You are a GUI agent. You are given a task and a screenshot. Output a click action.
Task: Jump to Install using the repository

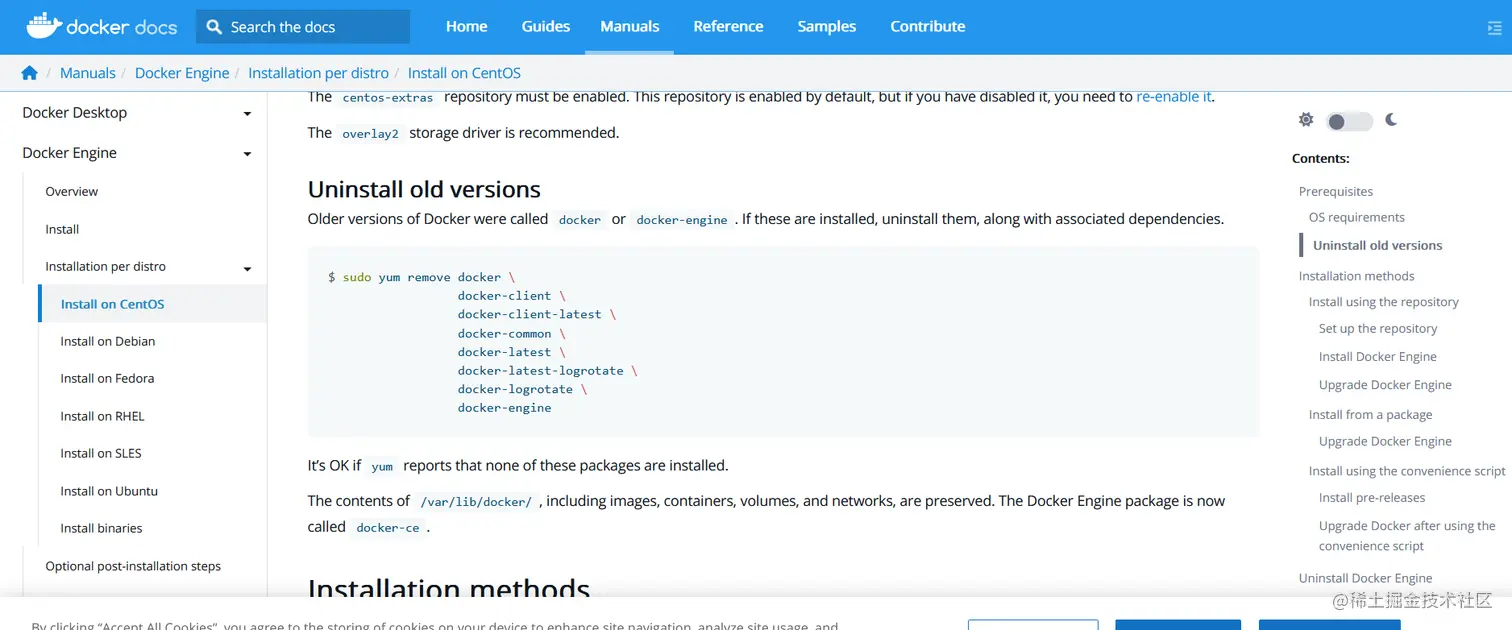tap(1384, 302)
